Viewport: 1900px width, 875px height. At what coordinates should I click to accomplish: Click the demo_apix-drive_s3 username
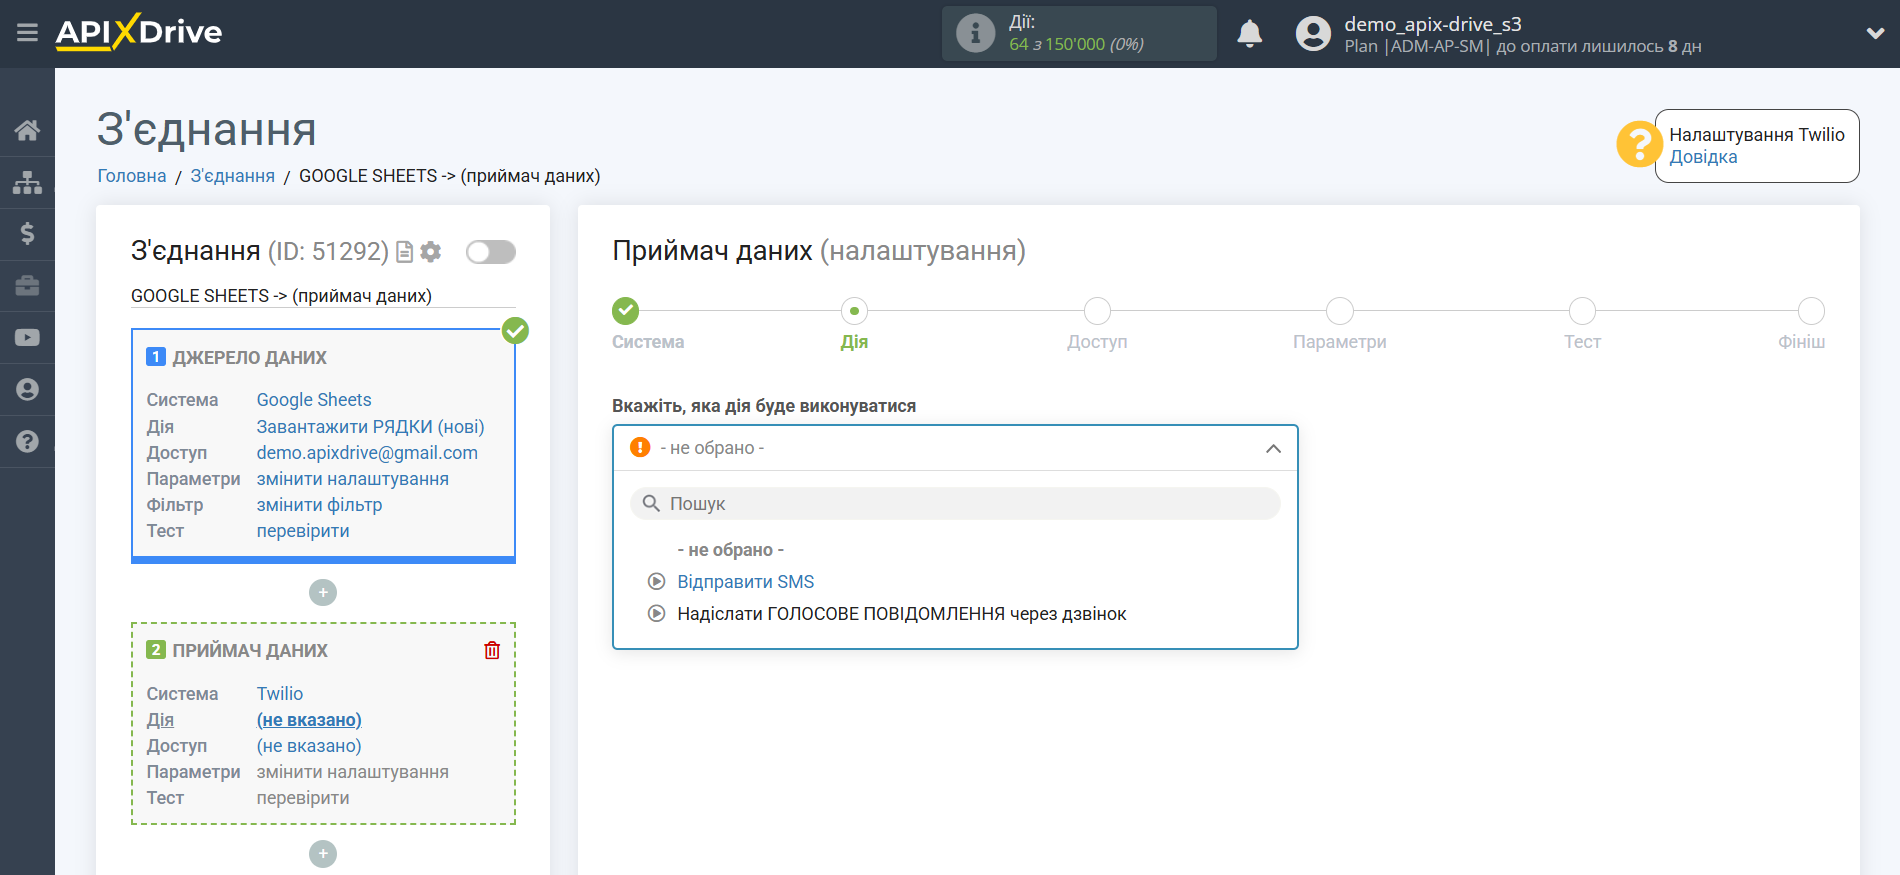[1433, 24]
